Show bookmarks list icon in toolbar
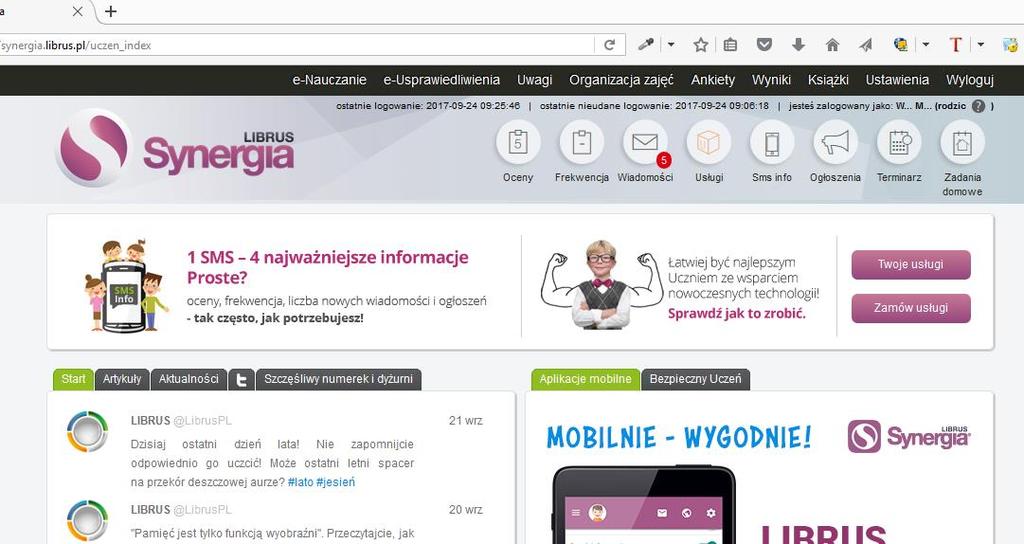The image size is (1024, 544). pos(731,45)
